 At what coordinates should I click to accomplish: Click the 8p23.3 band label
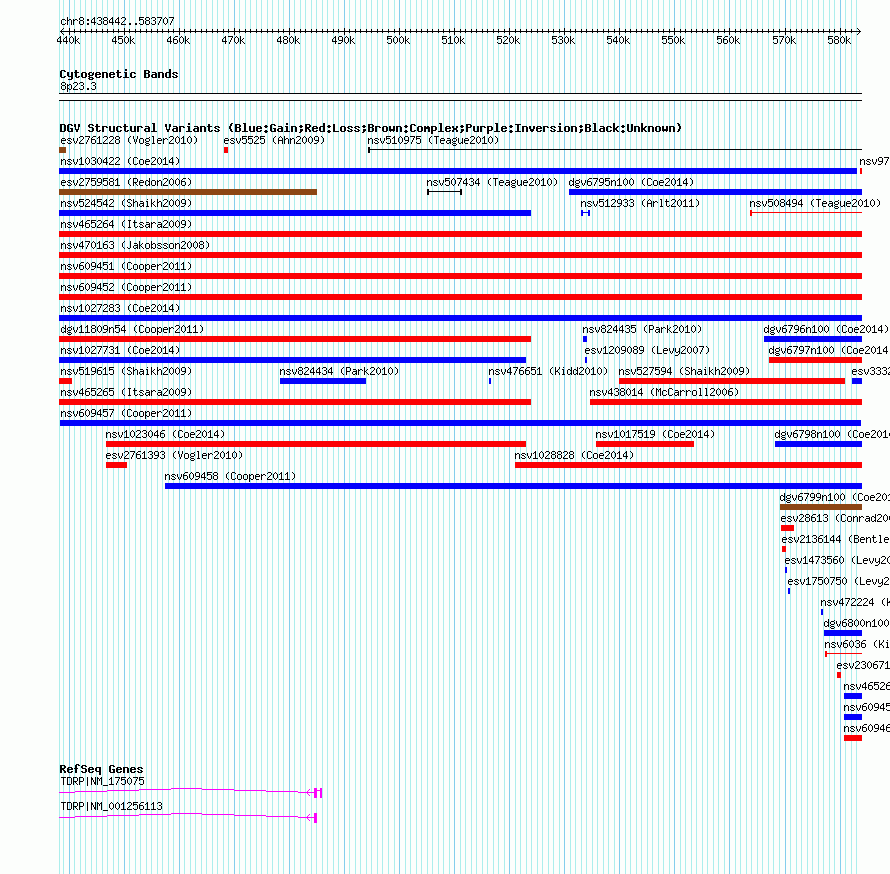click(x=78, y=86)
